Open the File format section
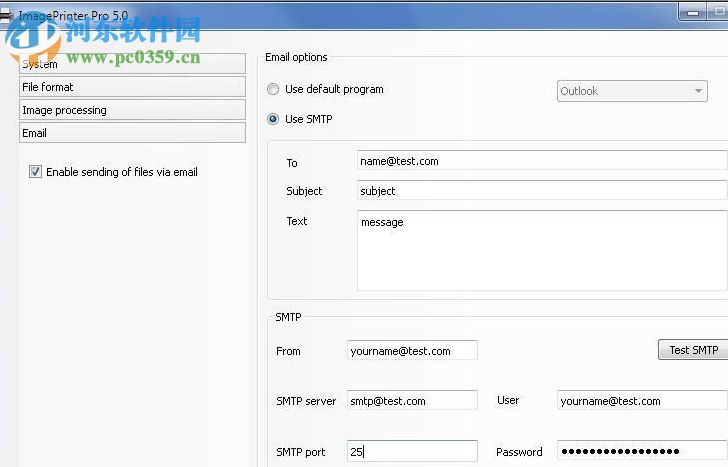Viewport: 728px width, 467px height. [x=132, y=87]
